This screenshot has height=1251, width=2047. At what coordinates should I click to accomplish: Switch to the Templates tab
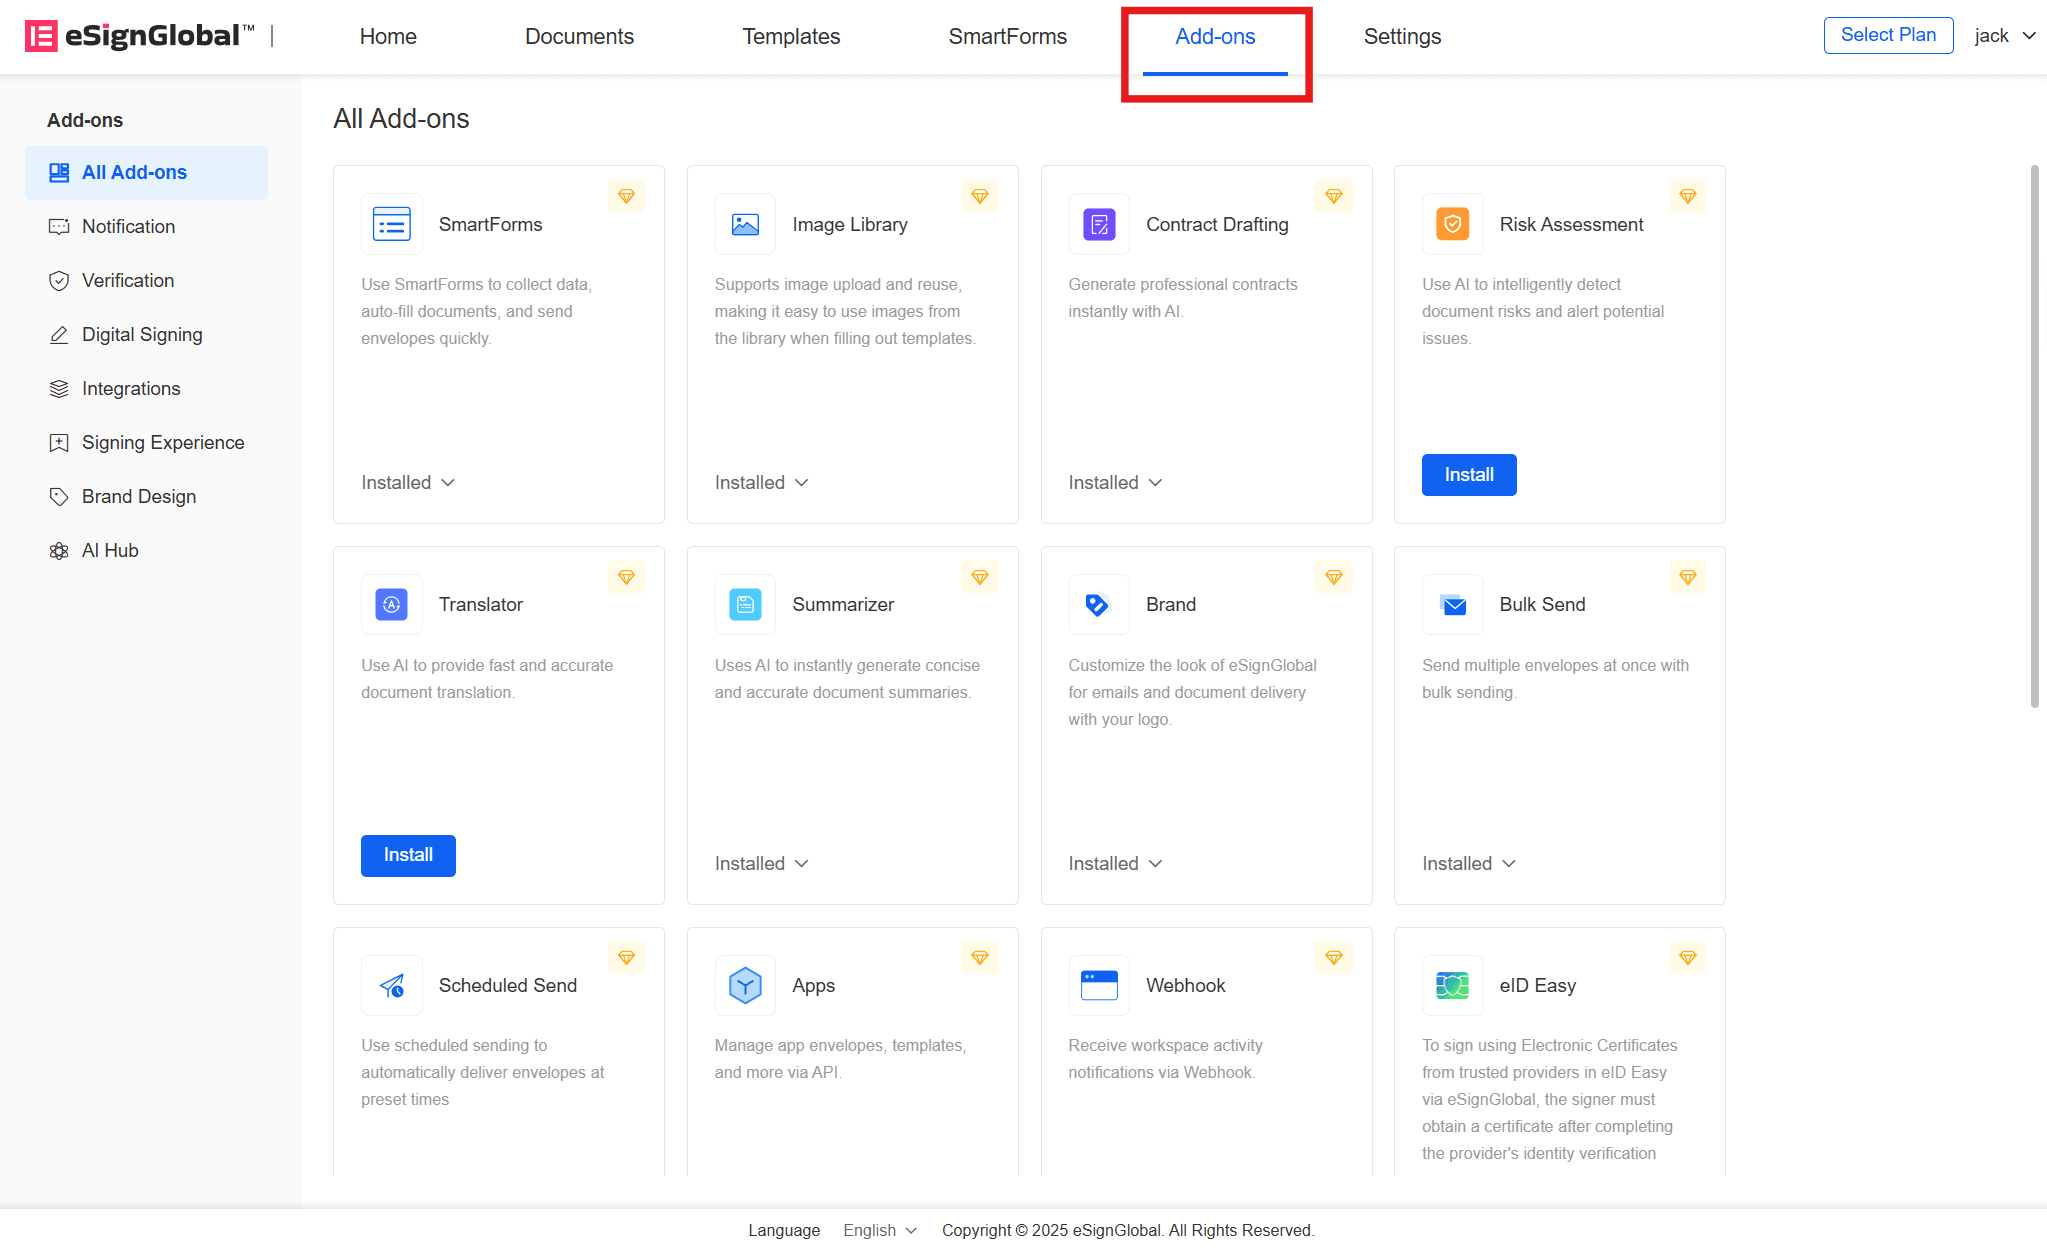[791, 36]
